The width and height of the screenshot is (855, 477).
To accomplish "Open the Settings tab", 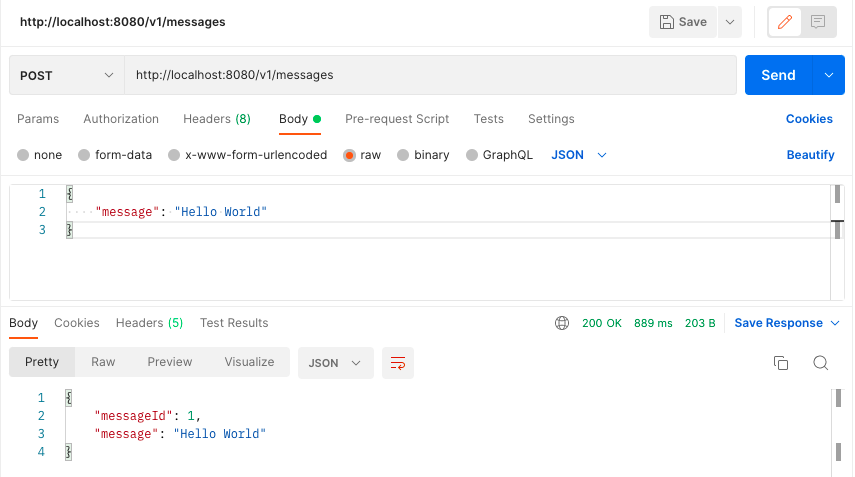I will coord(551,119).
